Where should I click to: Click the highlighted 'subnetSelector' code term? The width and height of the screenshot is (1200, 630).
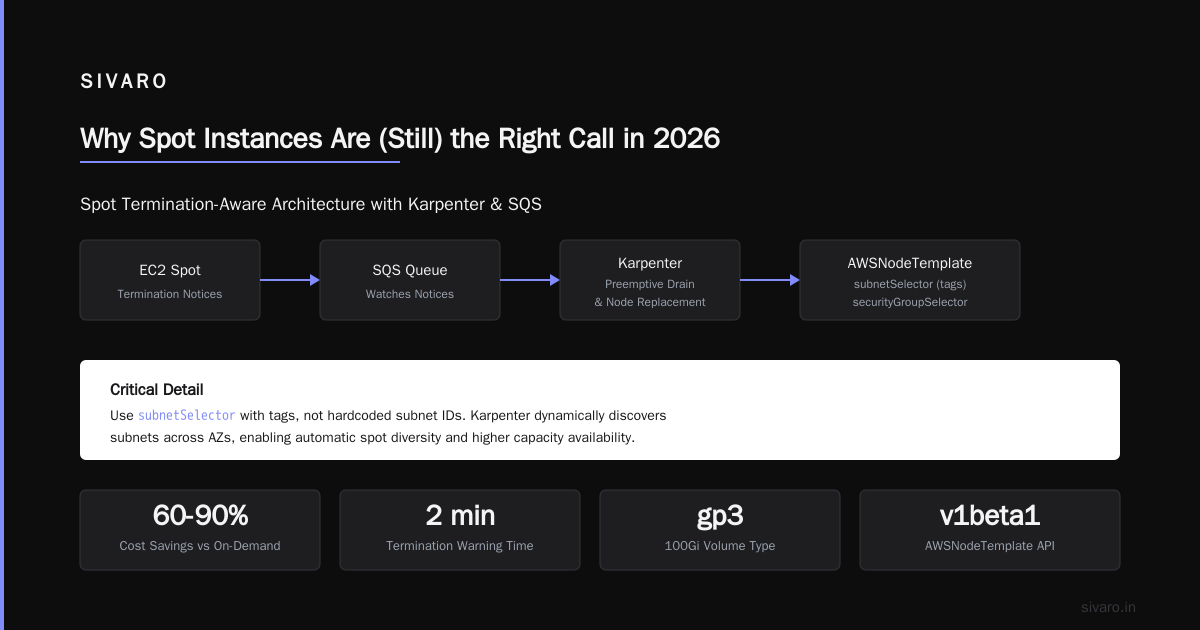pyautogui.click(x=187, y=415)
